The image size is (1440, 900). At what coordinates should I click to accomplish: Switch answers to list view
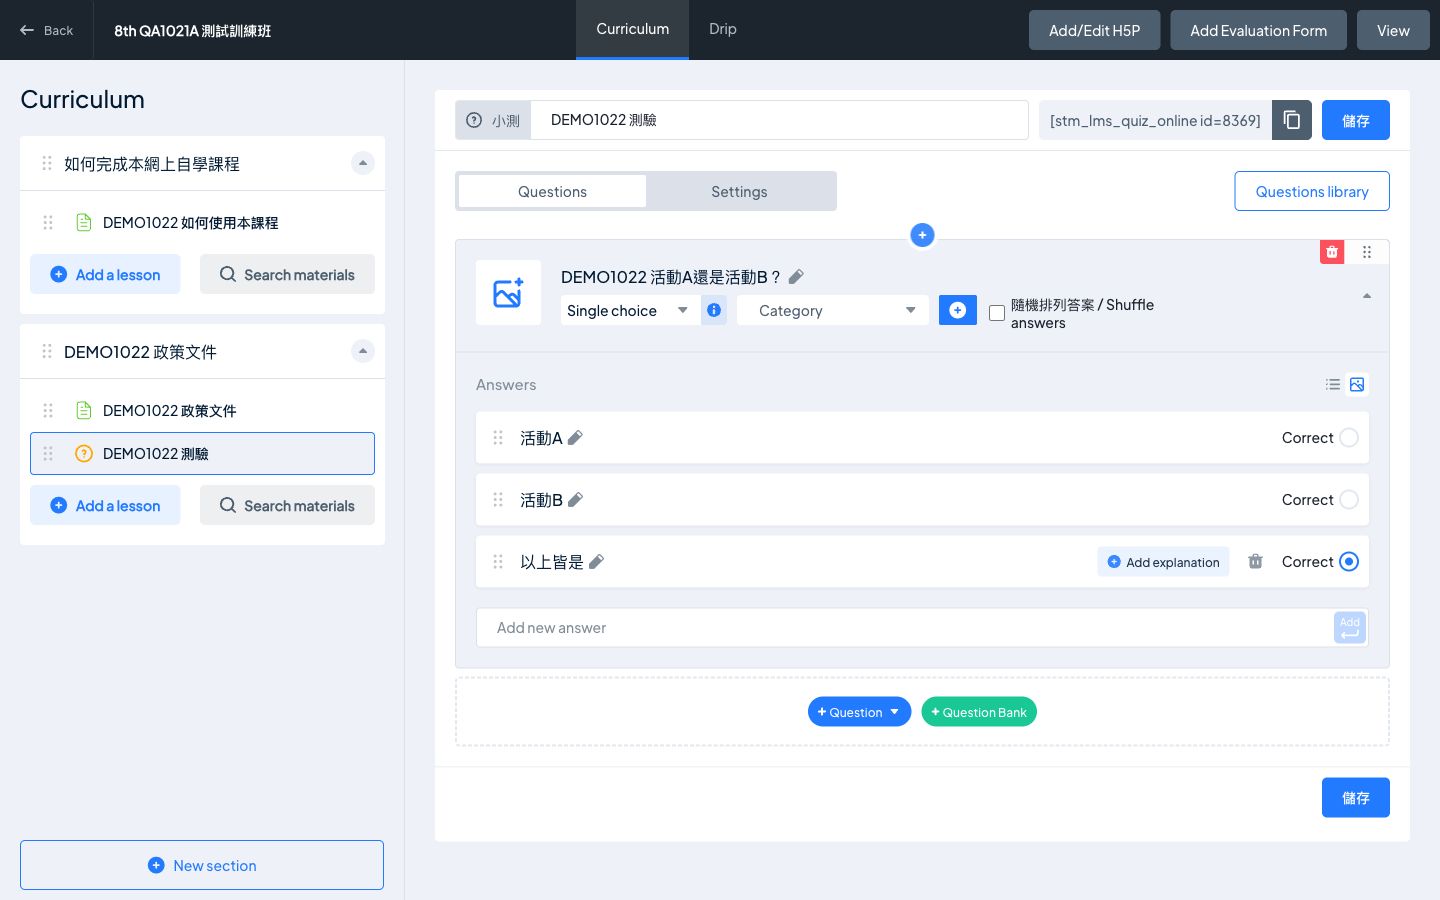[1333, 384]
